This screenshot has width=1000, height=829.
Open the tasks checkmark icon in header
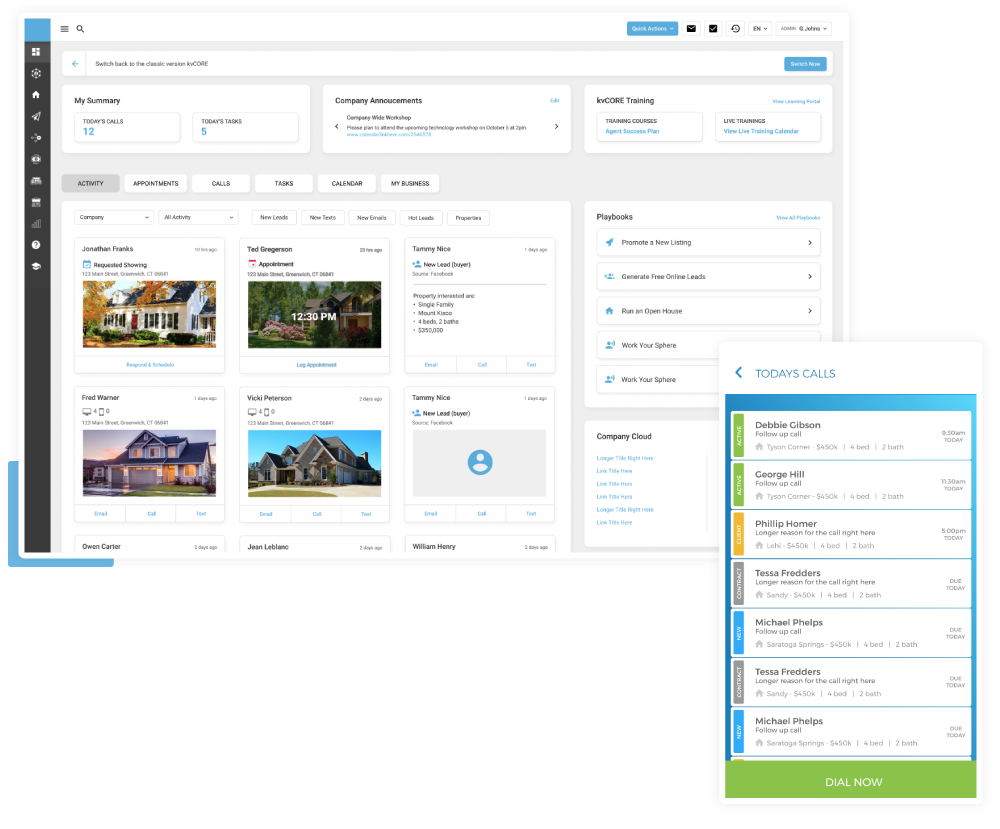click(x=713, y=29)
